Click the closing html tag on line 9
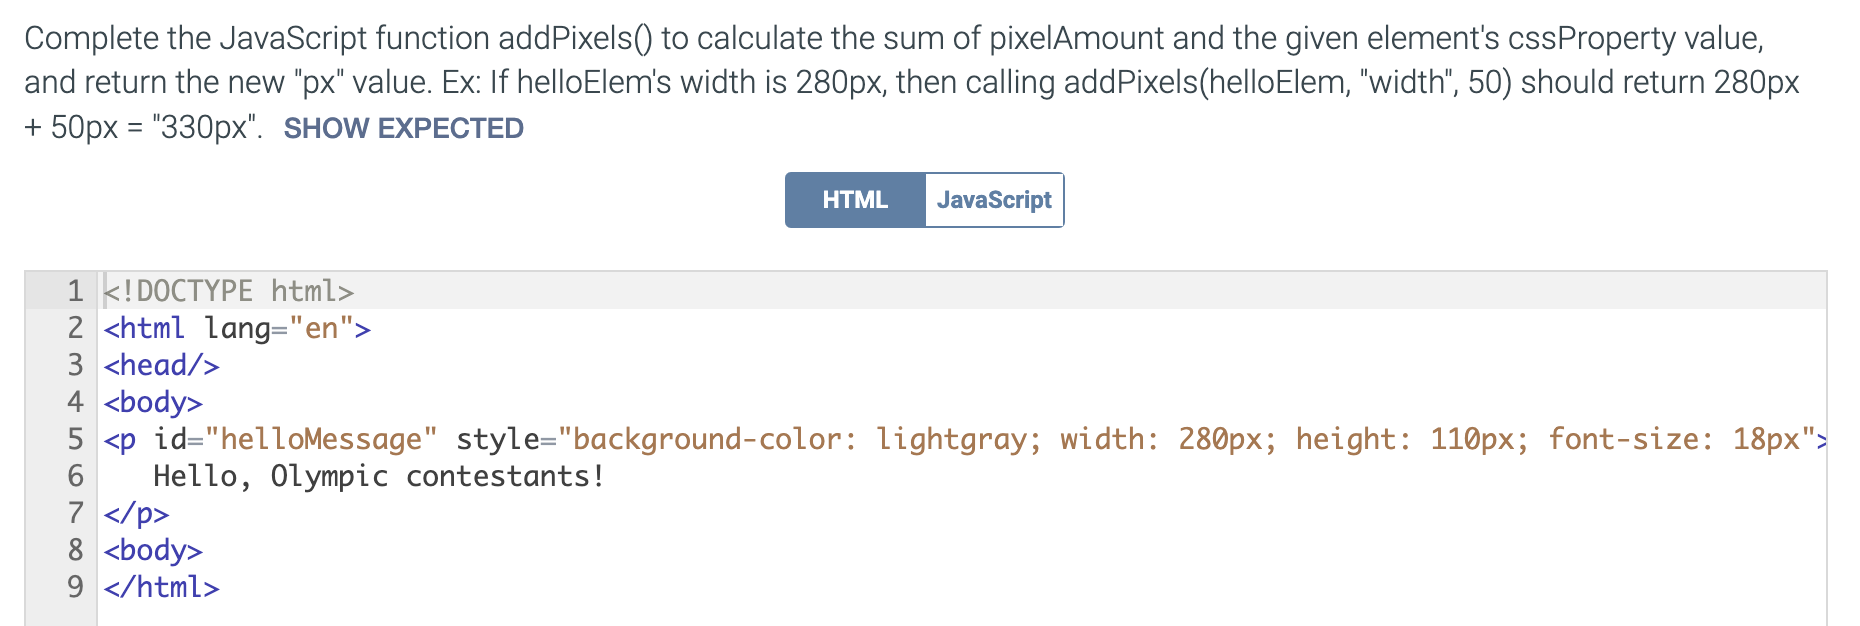The width and height of the screenshot is (1860, 626). coord(160,588)
